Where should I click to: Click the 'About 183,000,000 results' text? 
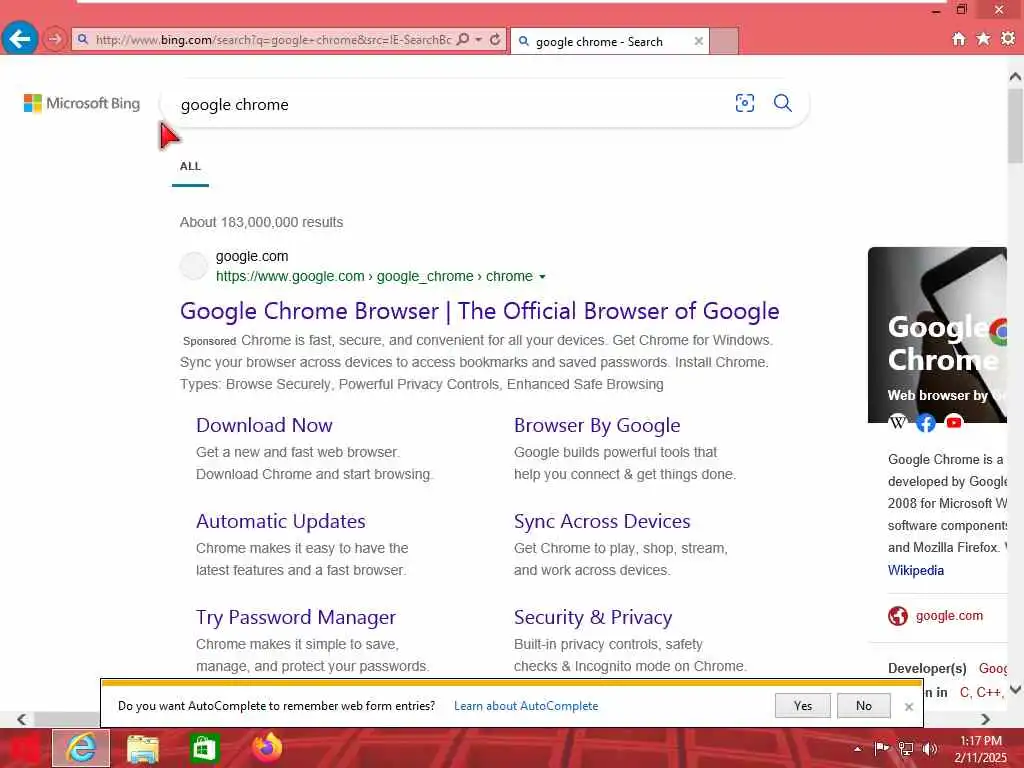coord(261,222)
